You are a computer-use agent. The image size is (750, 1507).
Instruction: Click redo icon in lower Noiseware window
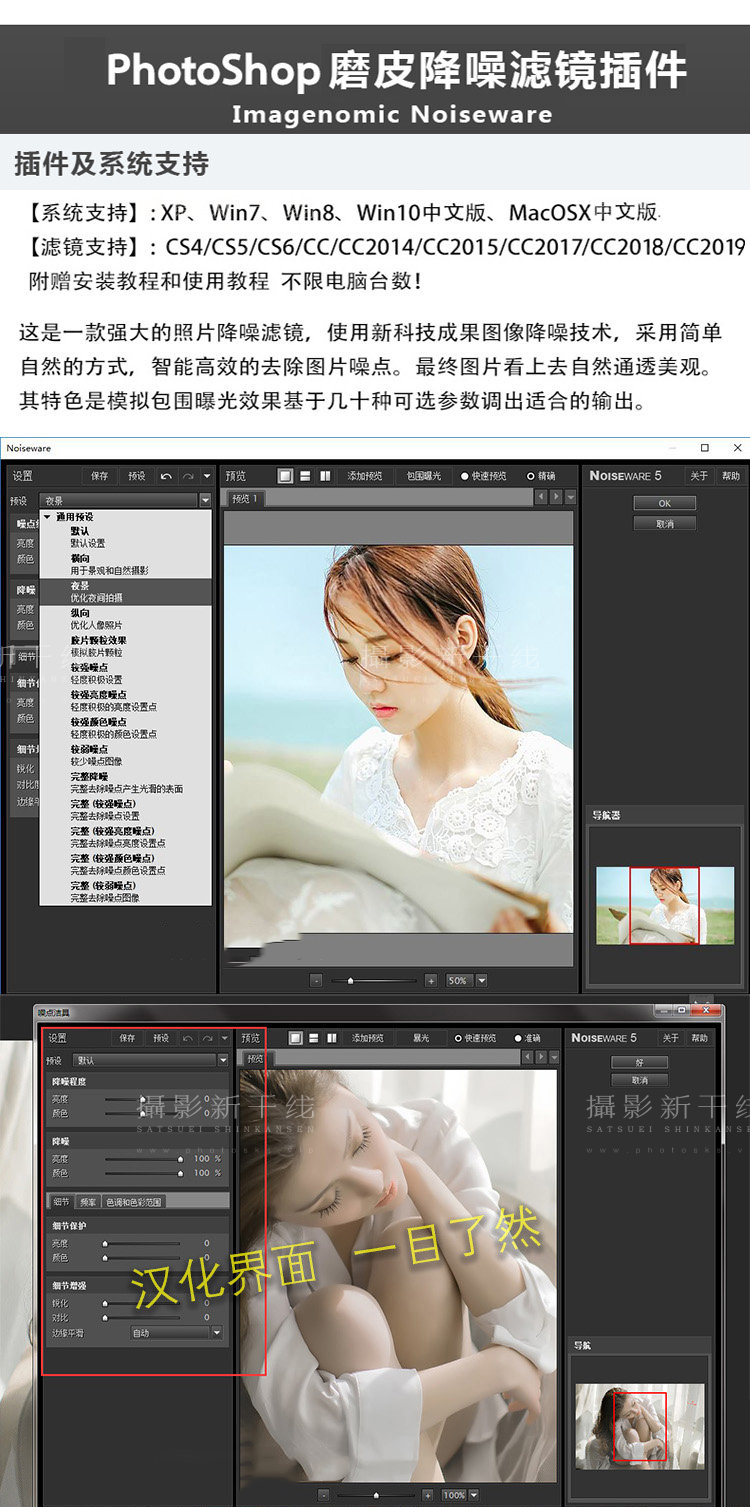click(206, 1038)
